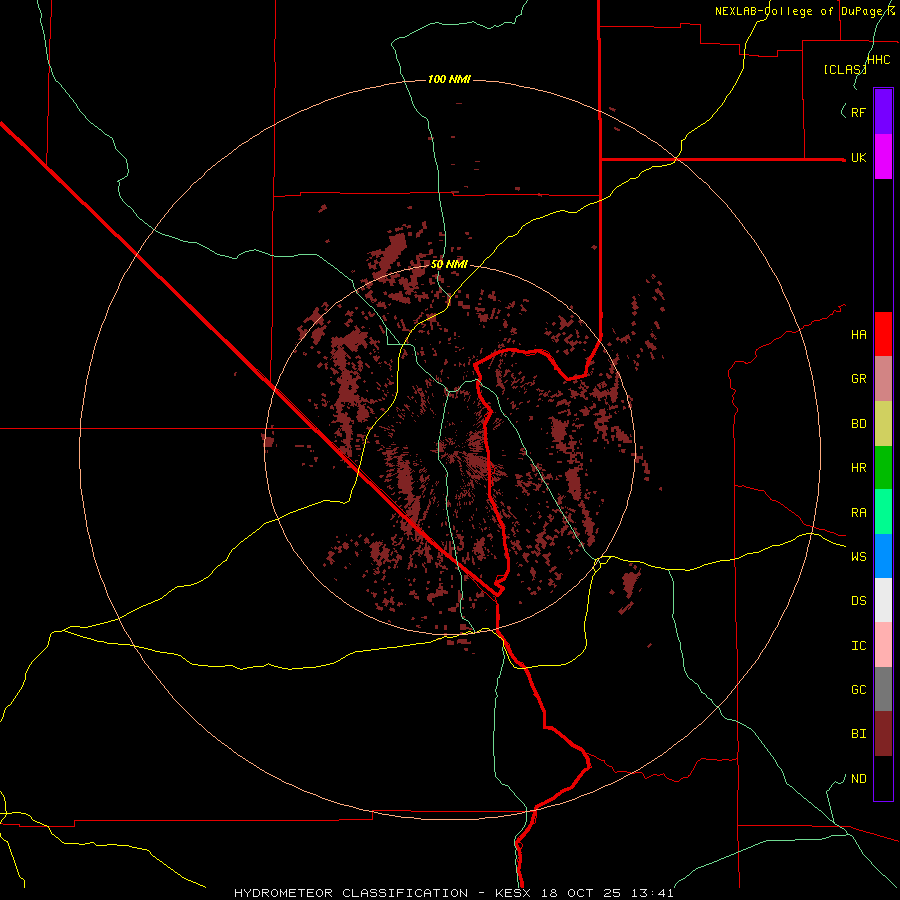This screenshot has height=900, width=900.
Task: Select the BD yellow legend swatch
Action: click(x=883, y=424)
